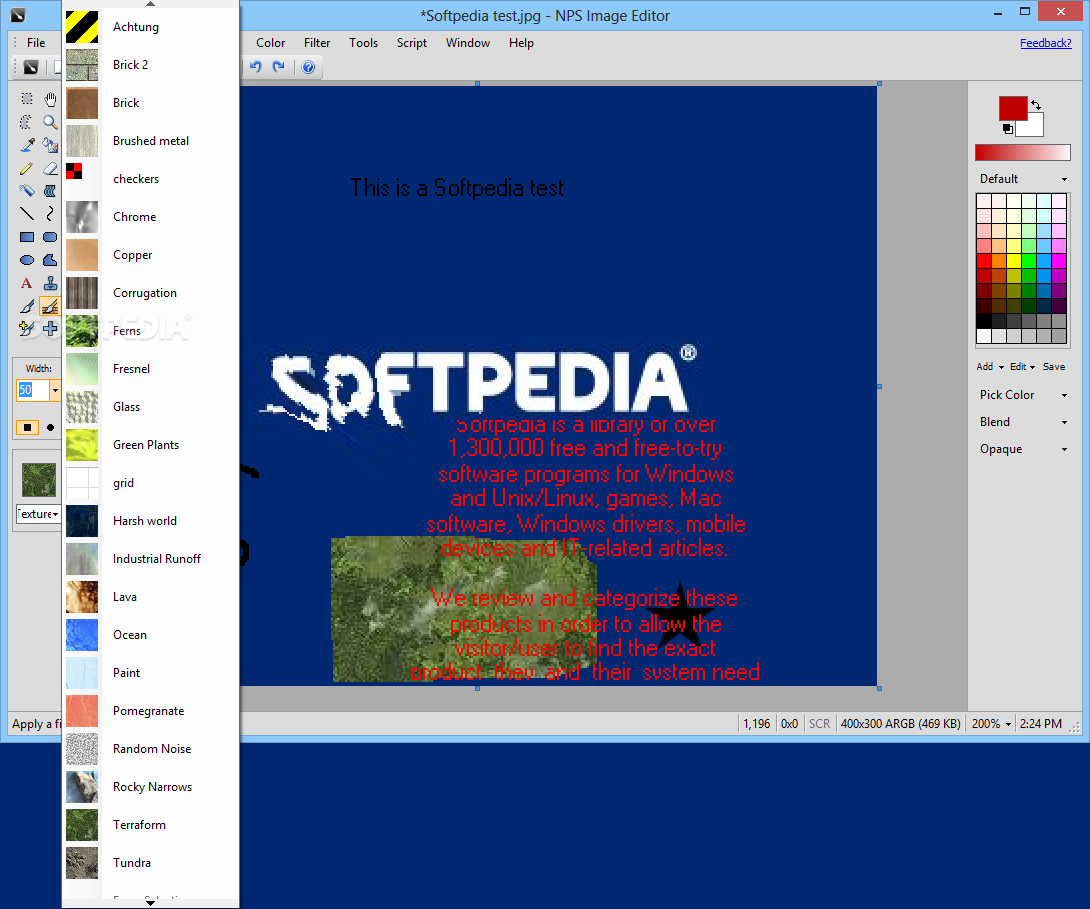The image size is (1090, 909).
Task: Open the Help menu
Action: coord(521,42)
